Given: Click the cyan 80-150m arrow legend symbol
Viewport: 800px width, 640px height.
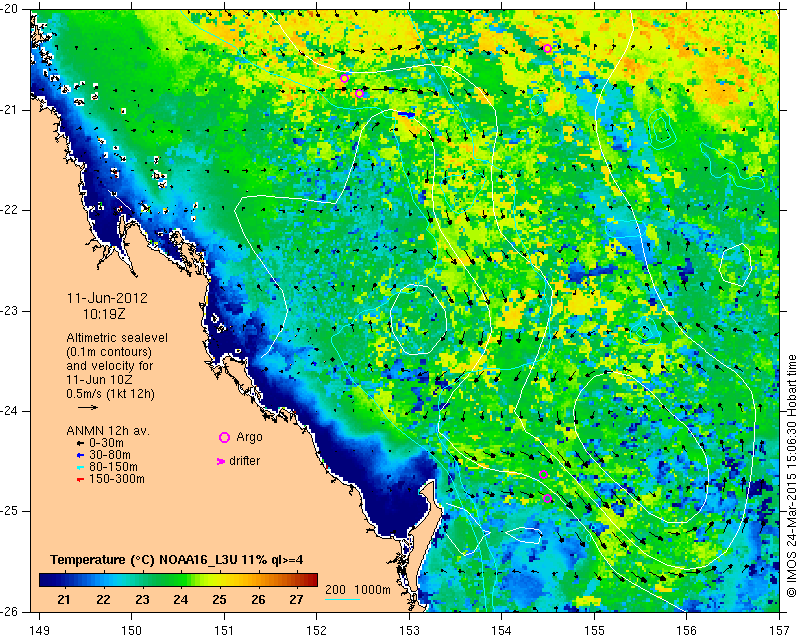Looking at the screenshot, I should (x=80, y=467).
